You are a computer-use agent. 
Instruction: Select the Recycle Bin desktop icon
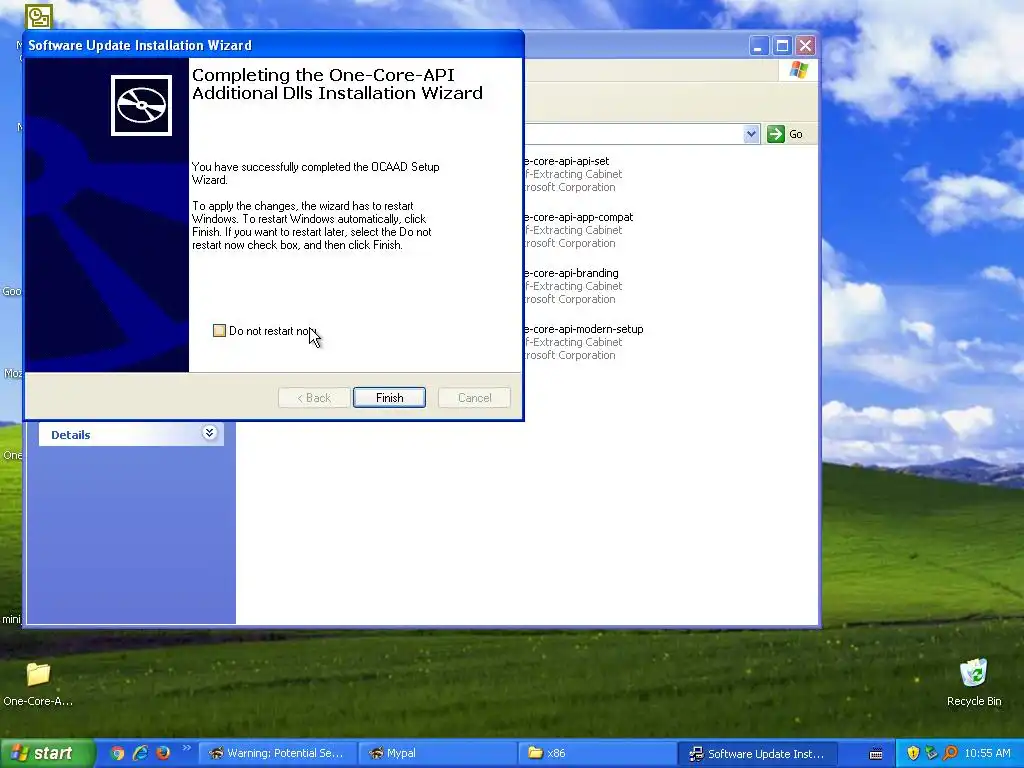point(974,683)
